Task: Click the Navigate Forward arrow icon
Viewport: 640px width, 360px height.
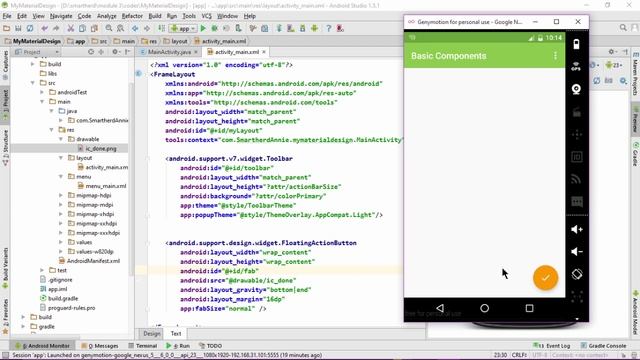Action: point(147,28)
